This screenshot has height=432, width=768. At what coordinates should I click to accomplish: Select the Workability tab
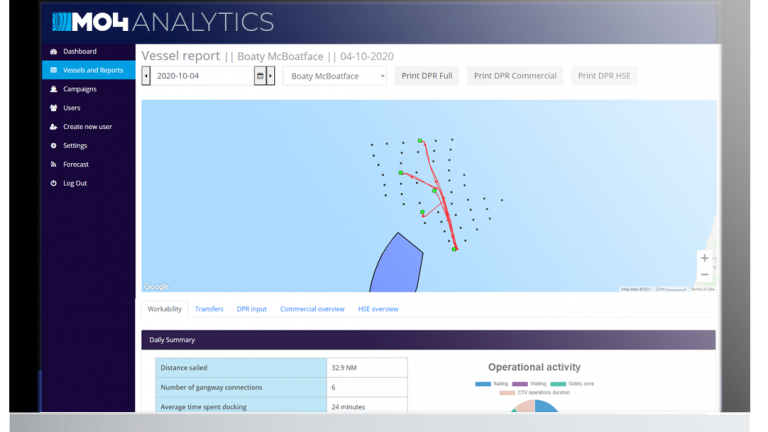click(165, 309)
